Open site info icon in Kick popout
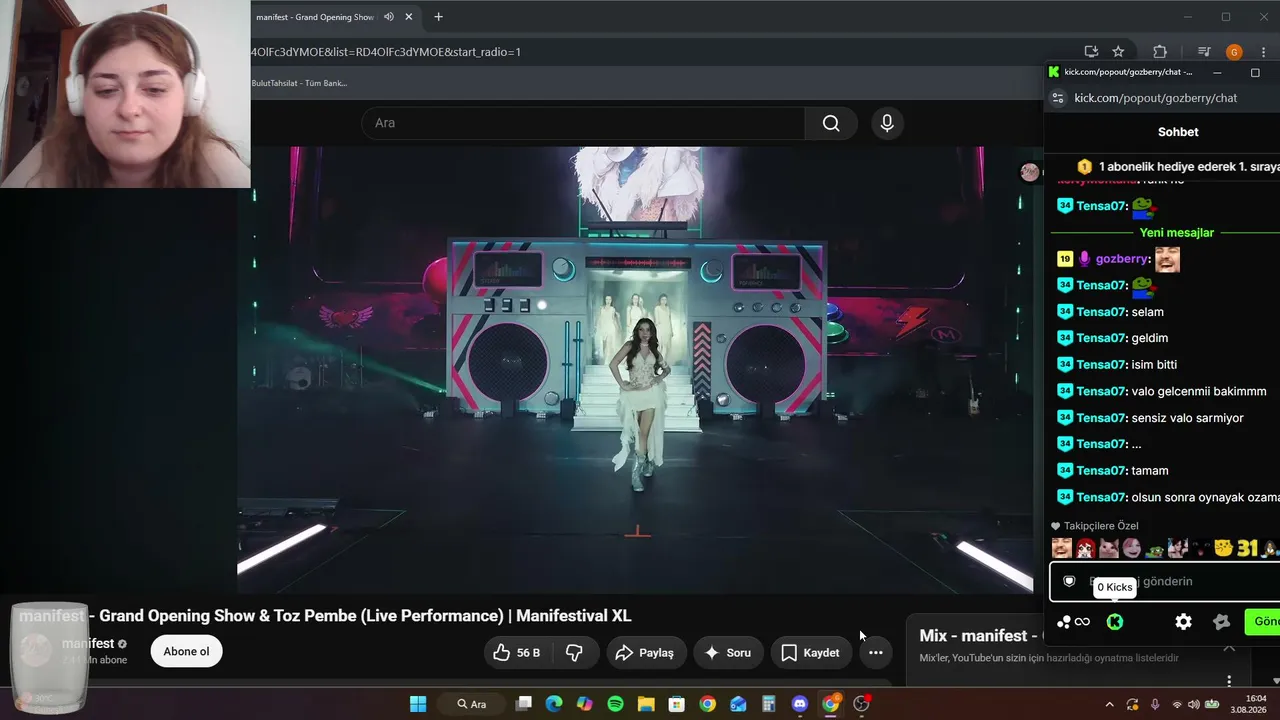Screen dimensions: 1280x720 pyautogui.click(x=1058, y=98)
